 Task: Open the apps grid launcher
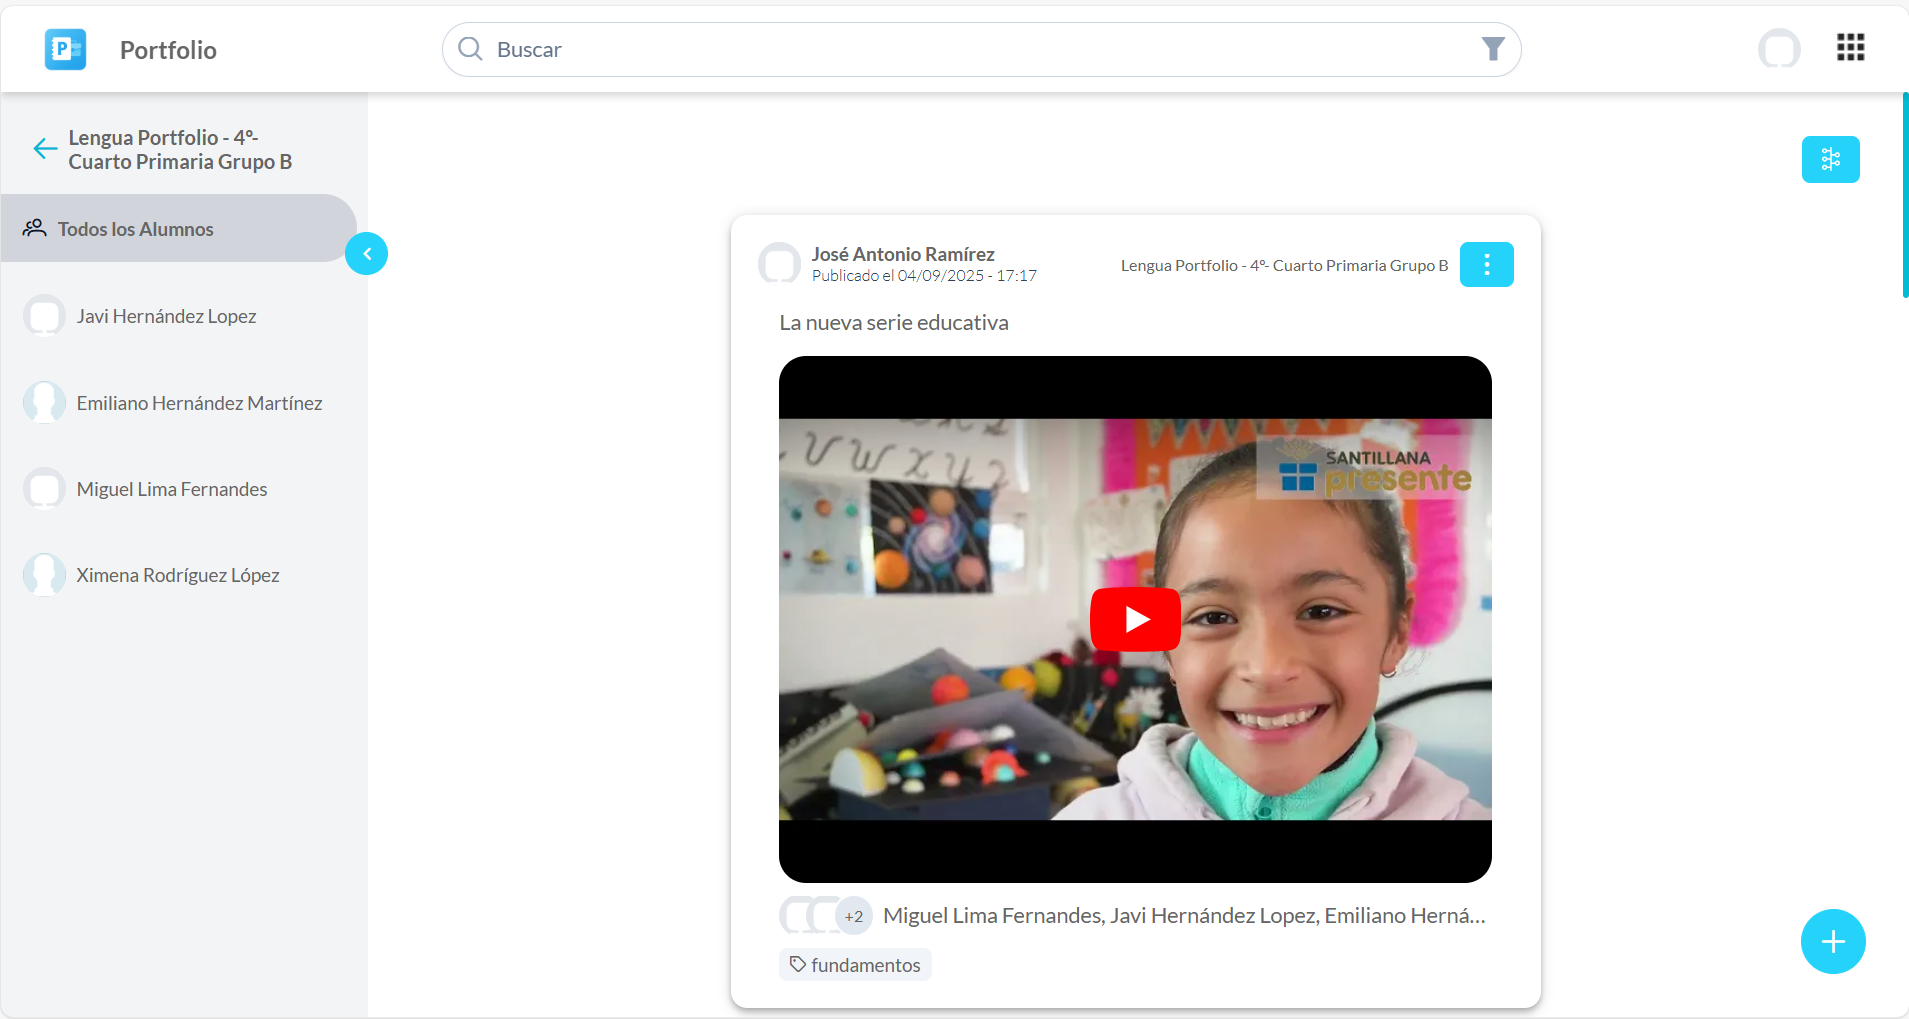point(1850,48)
